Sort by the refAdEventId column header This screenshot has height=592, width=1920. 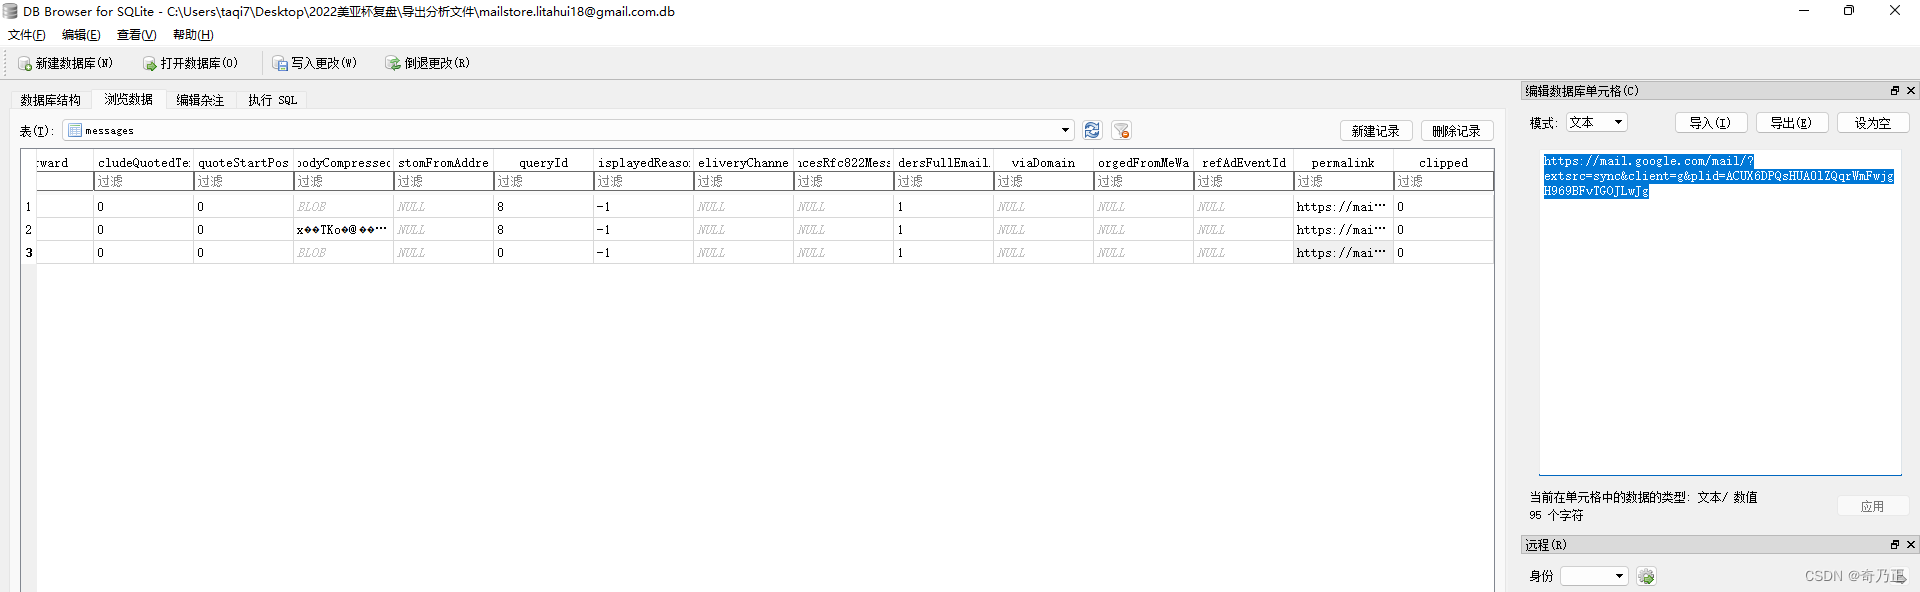coord(1243,162)
